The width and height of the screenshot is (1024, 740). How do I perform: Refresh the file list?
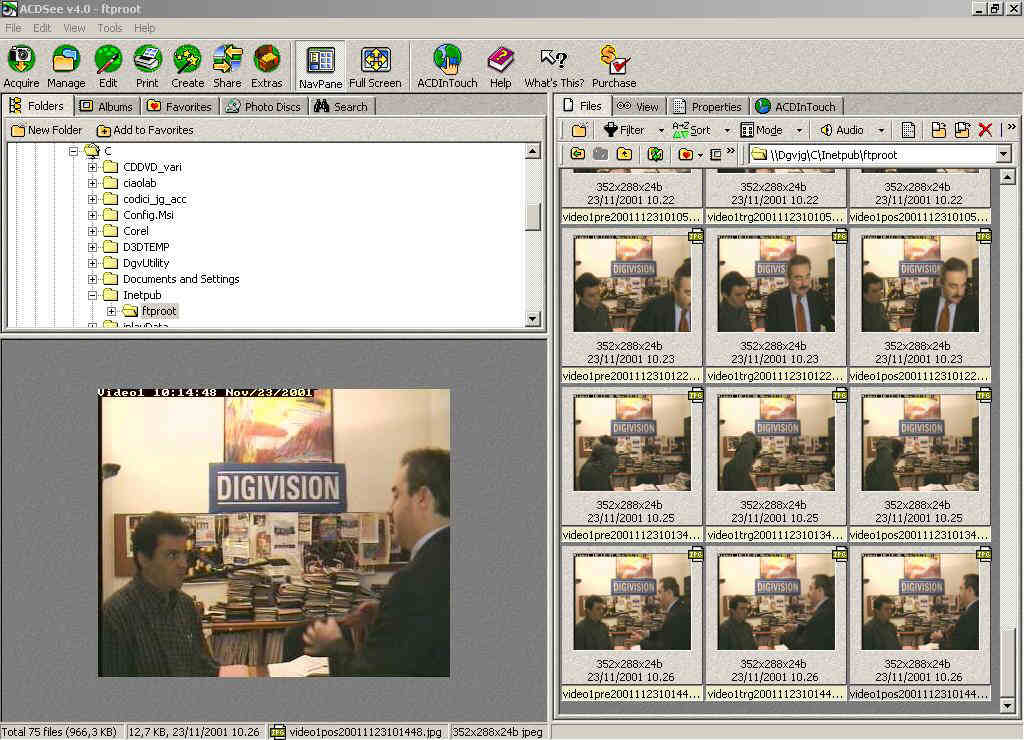pos(655,154)
